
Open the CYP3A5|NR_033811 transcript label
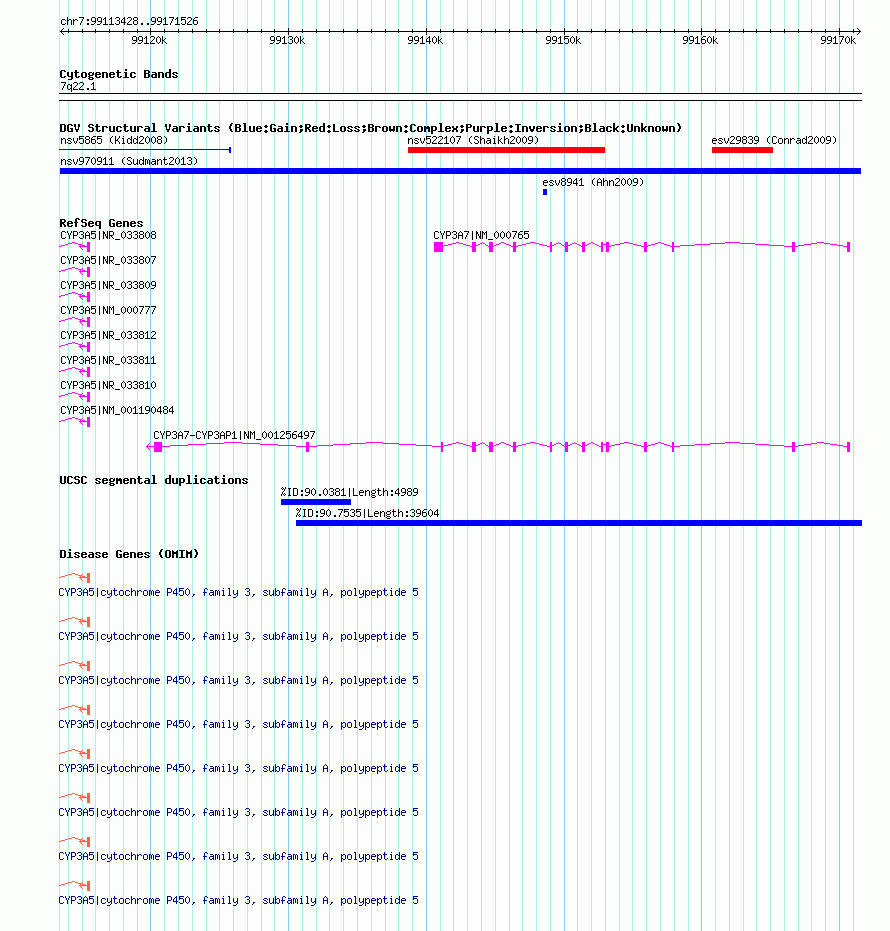click(x=108, y=360)
